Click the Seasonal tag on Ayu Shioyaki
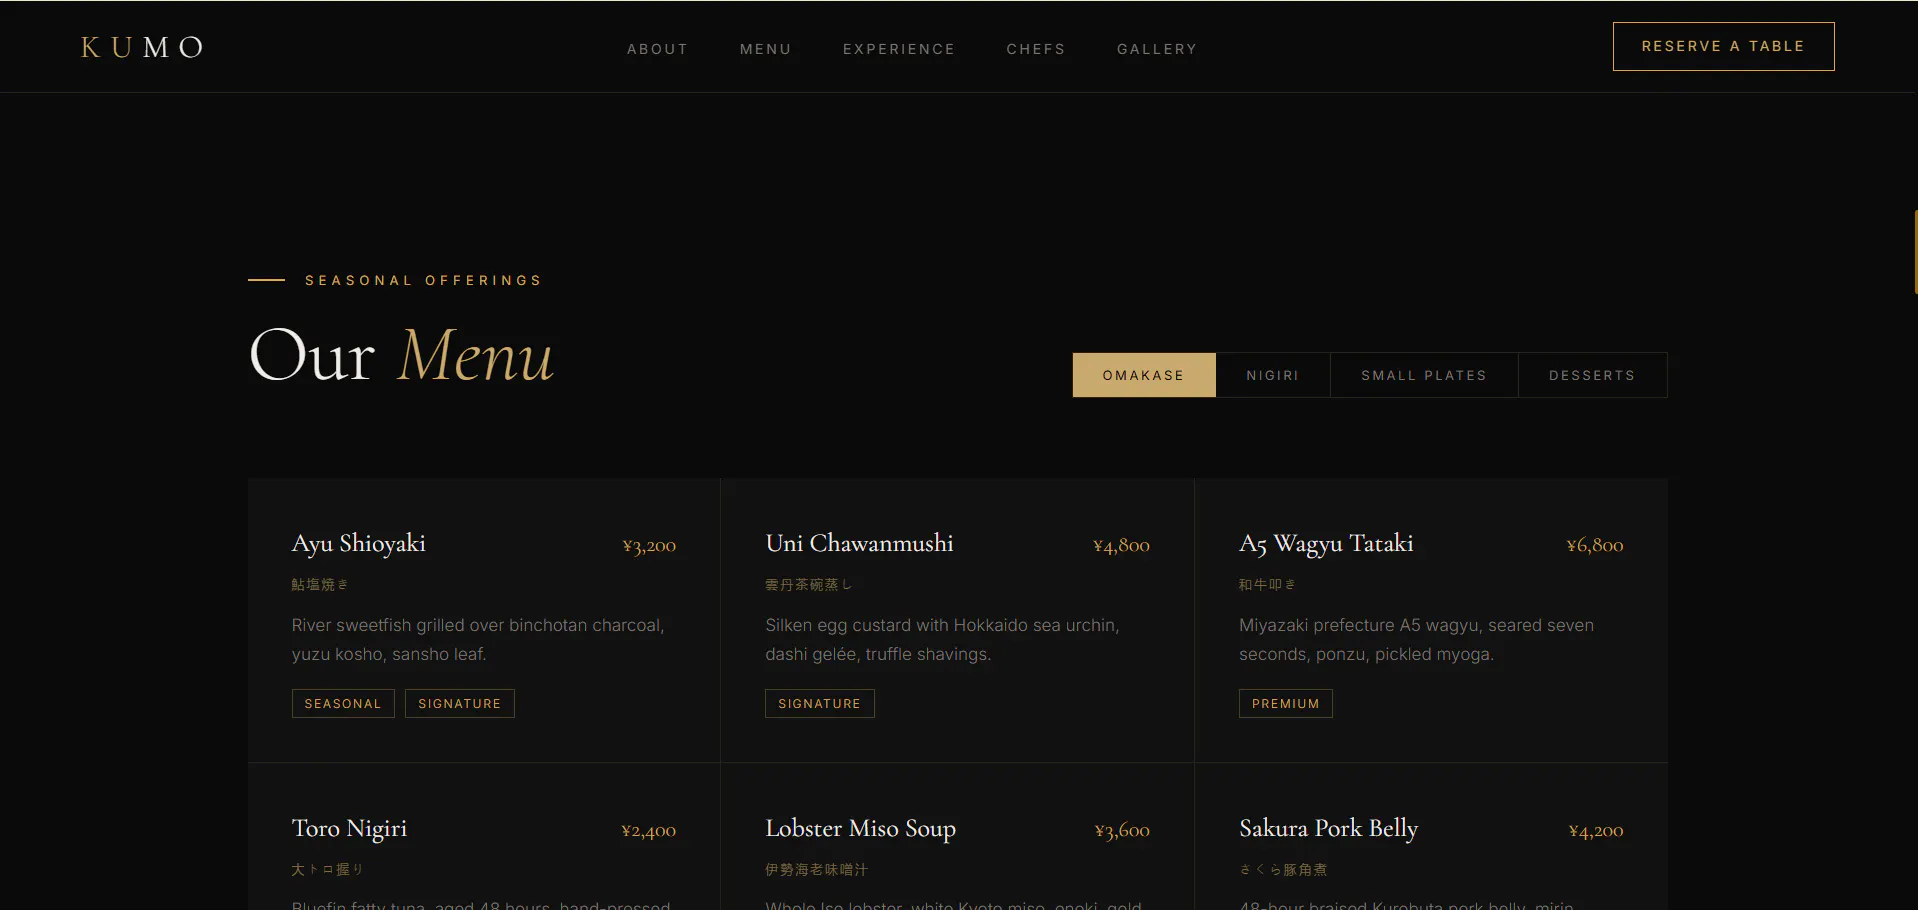The image size is (1918, 910). [x=343, y=703]
